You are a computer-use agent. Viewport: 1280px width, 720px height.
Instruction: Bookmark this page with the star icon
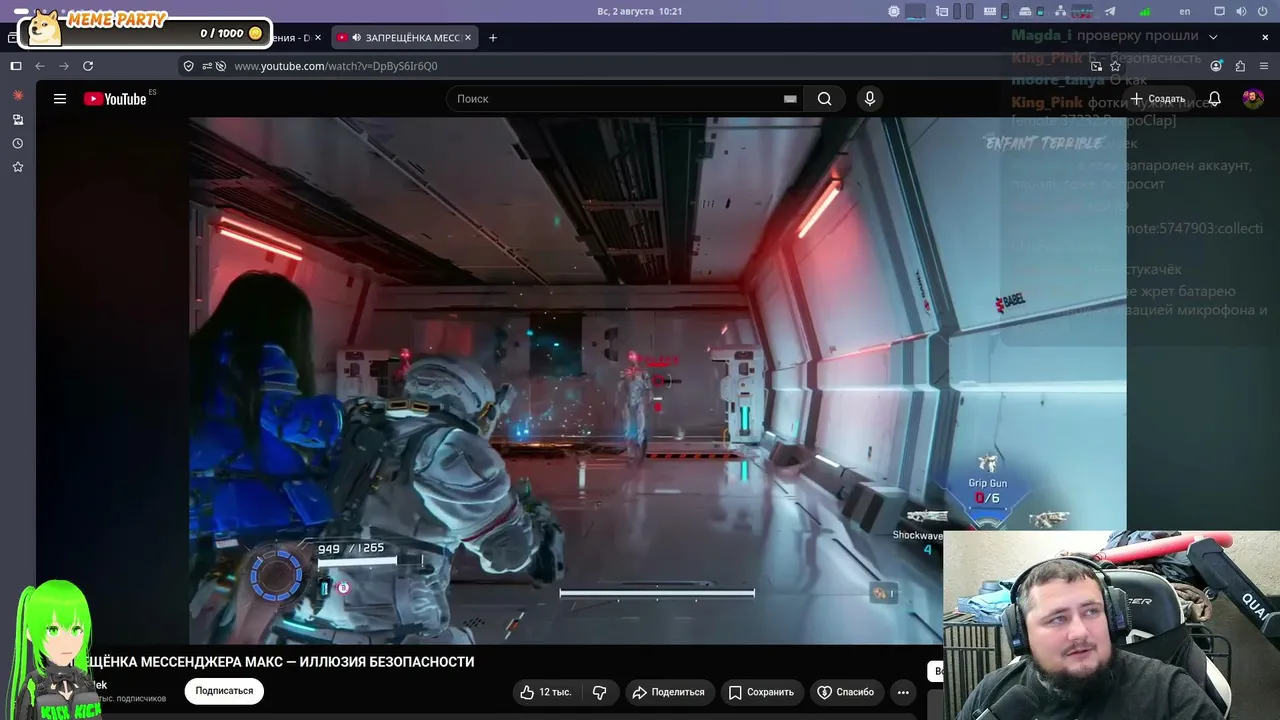(x=1115, y=66)
